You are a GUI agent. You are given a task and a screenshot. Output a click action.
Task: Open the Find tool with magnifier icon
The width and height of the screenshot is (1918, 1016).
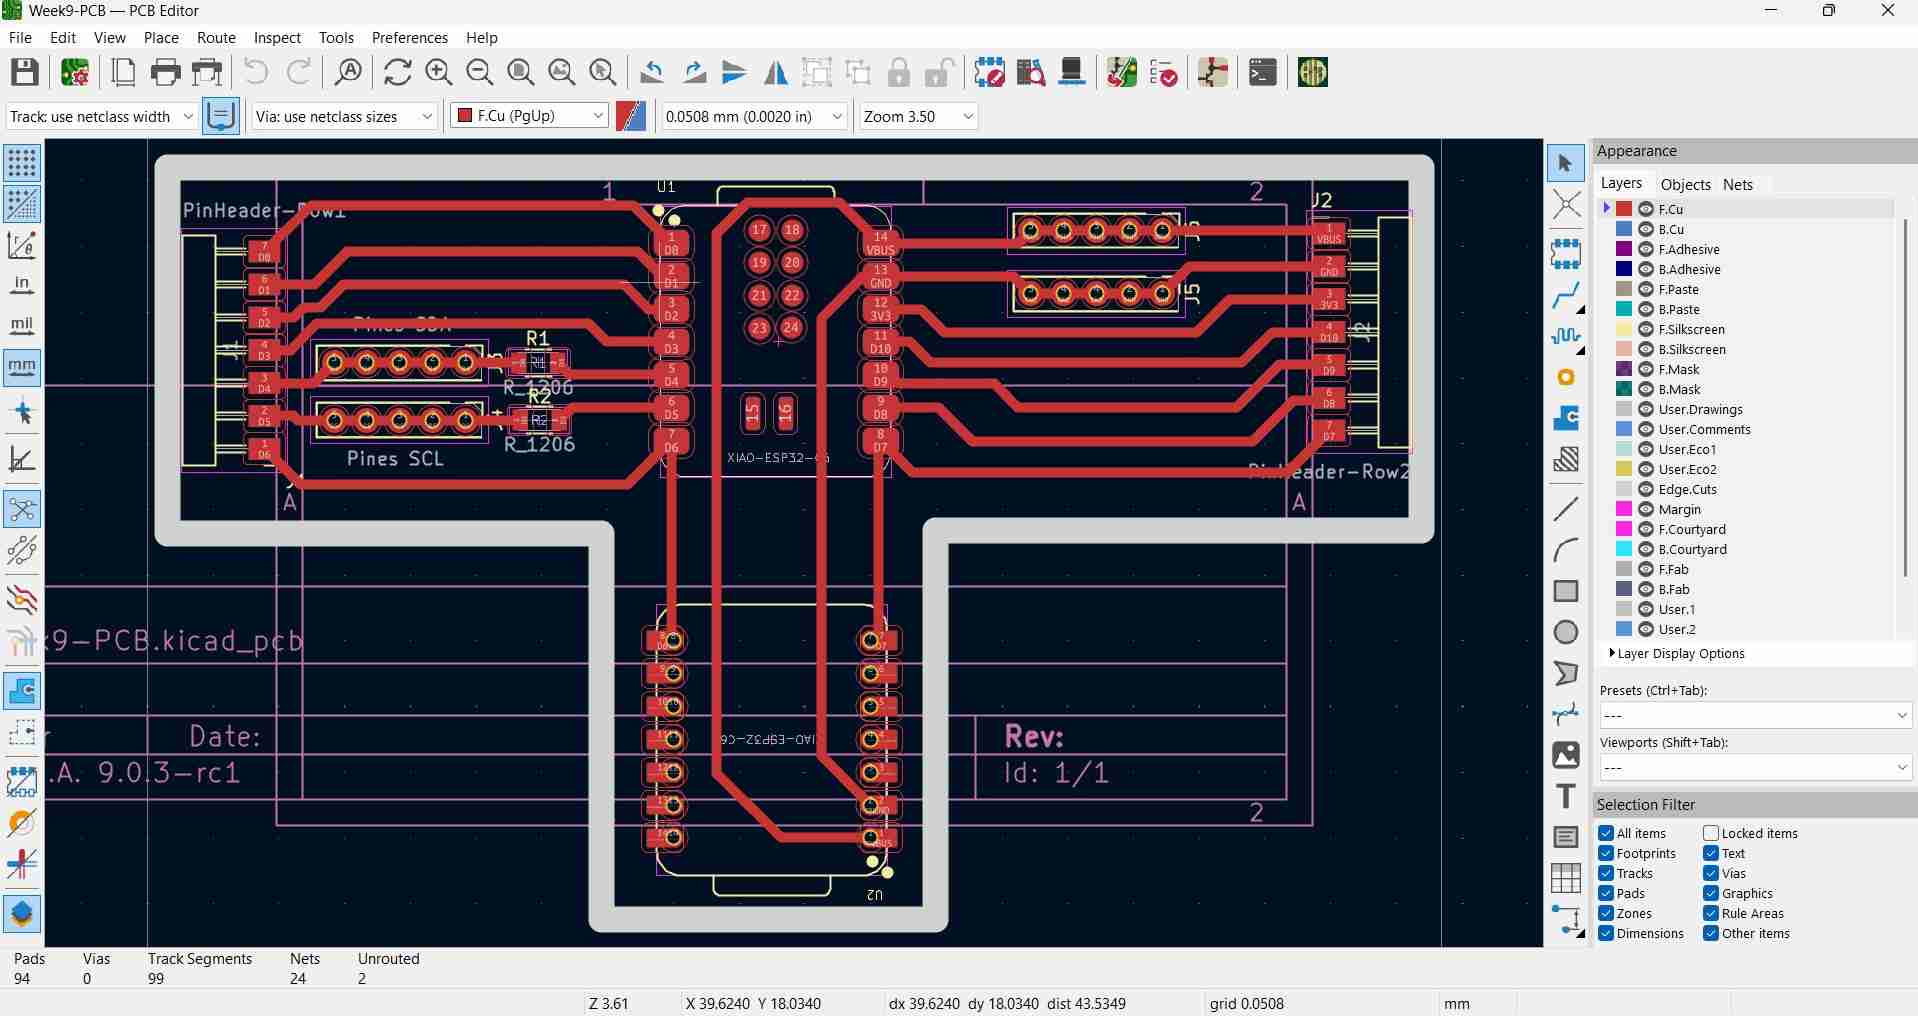(x=348, y=72)
